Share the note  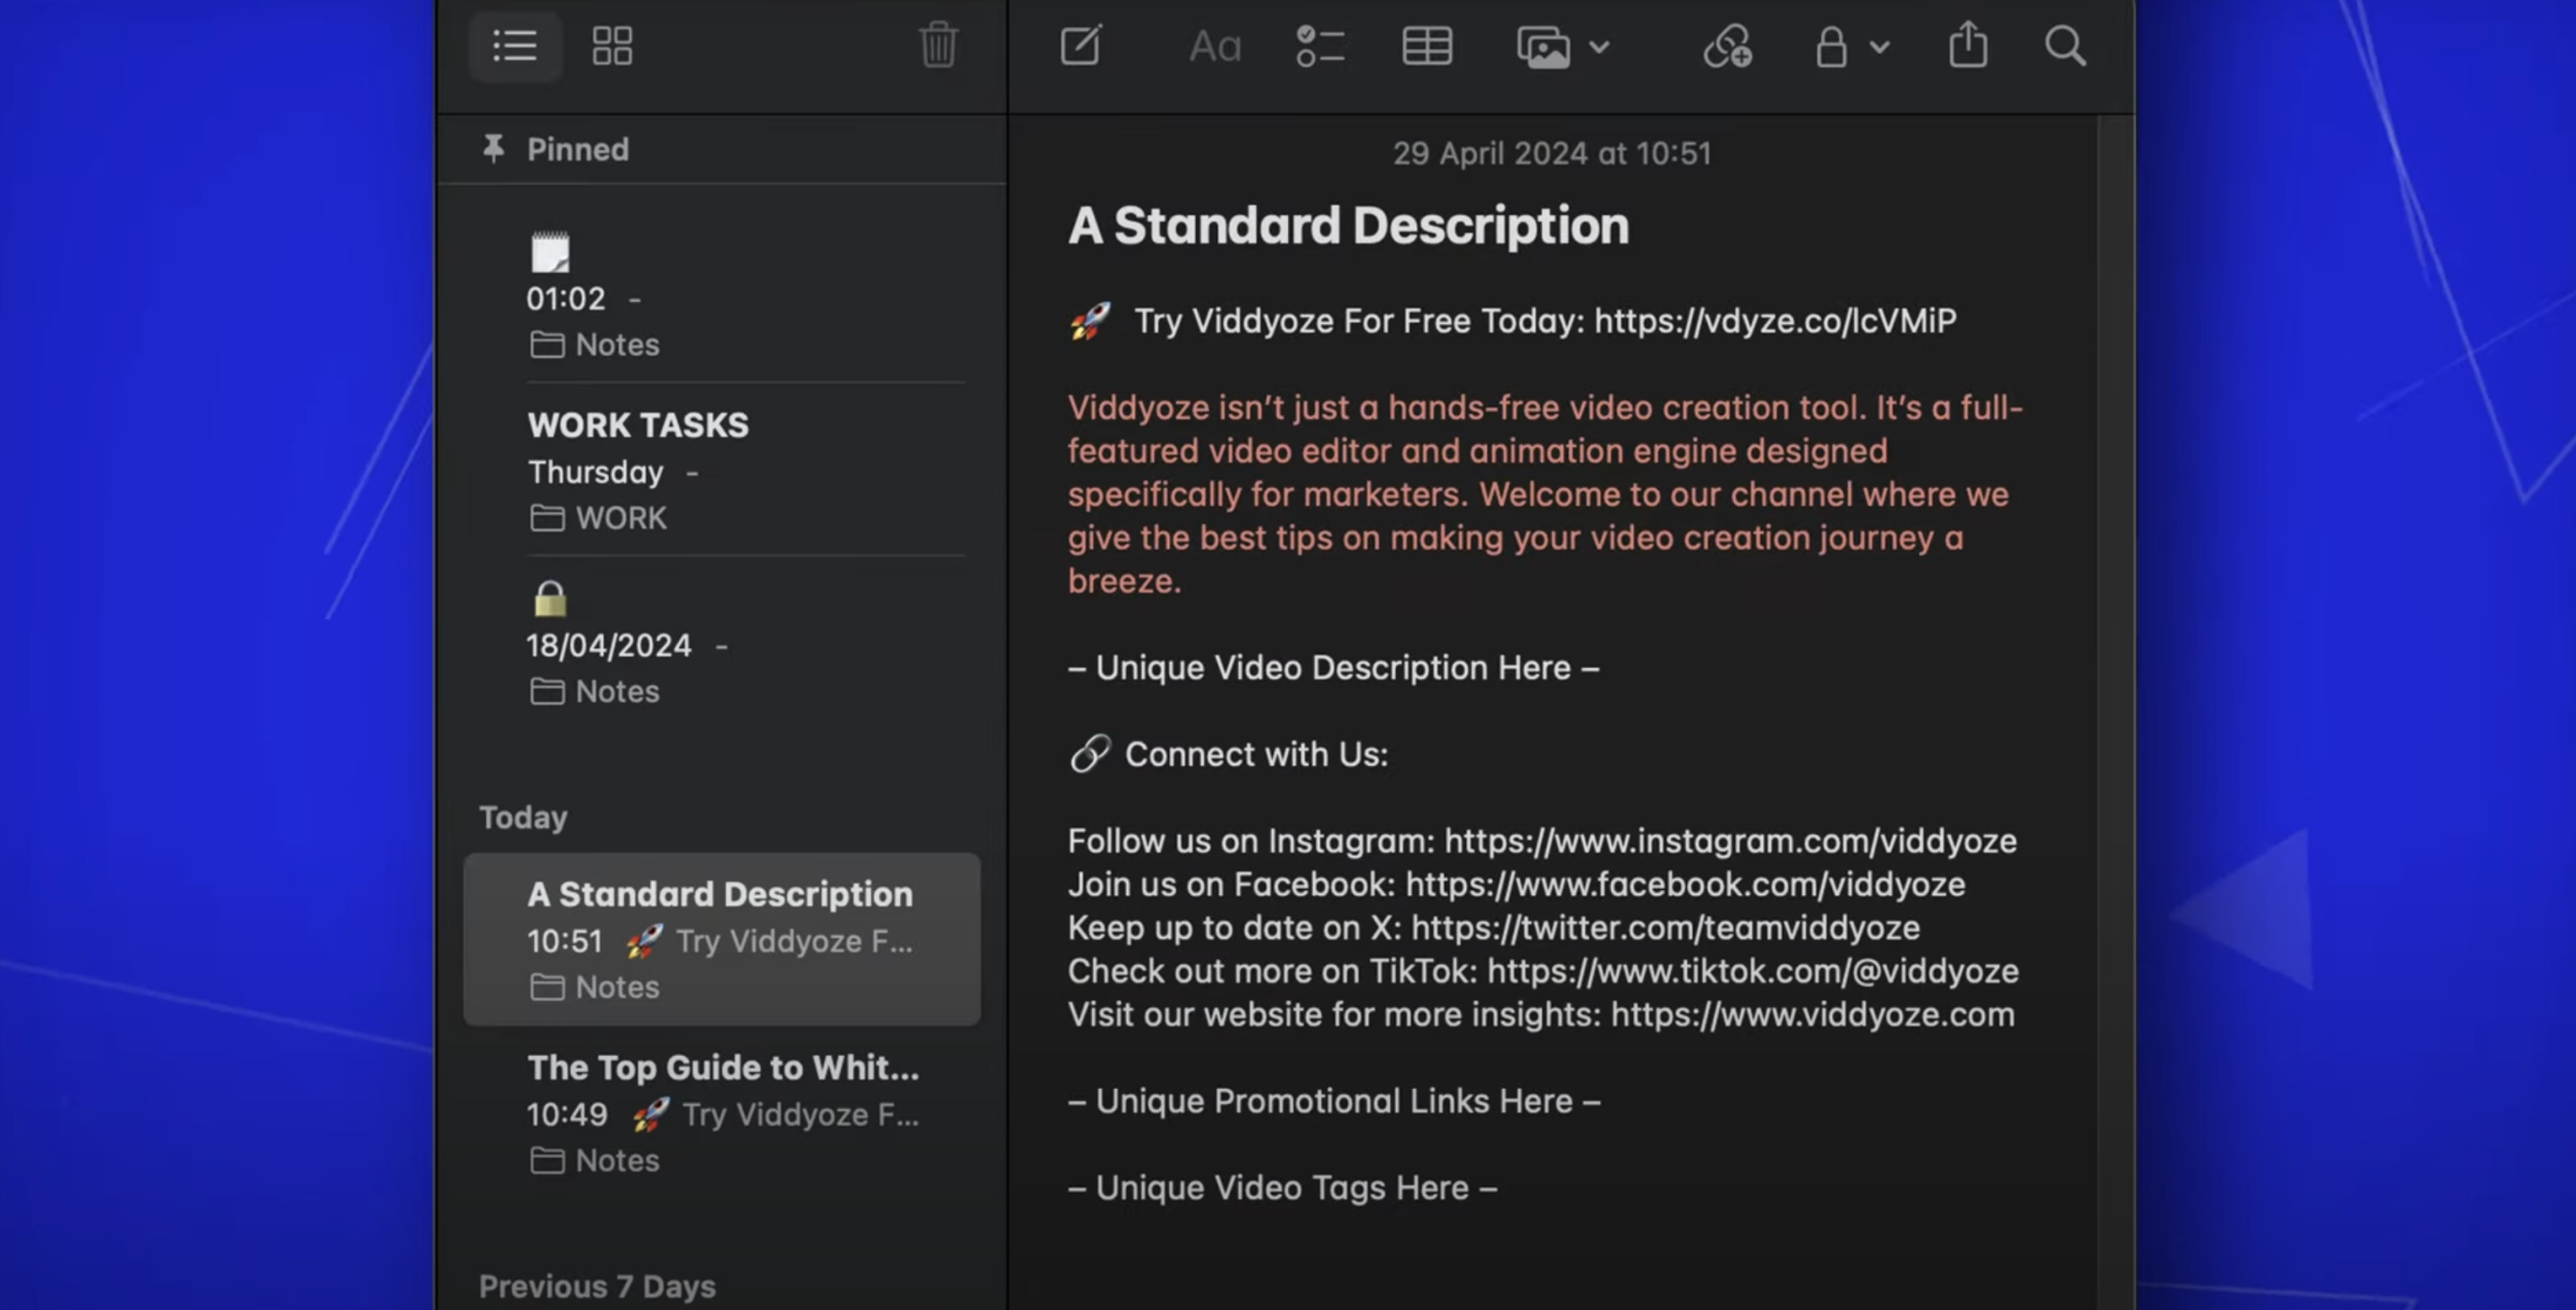[x=1968, y=45]
